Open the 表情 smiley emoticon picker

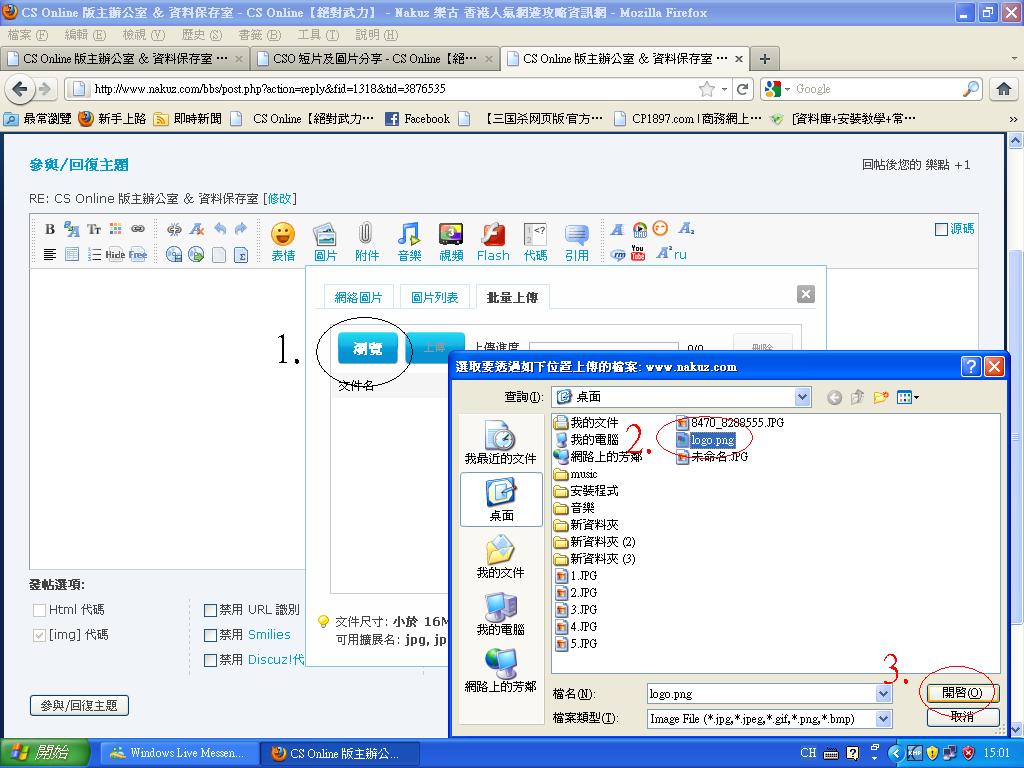pyautogui.click(x=283, y=241)
